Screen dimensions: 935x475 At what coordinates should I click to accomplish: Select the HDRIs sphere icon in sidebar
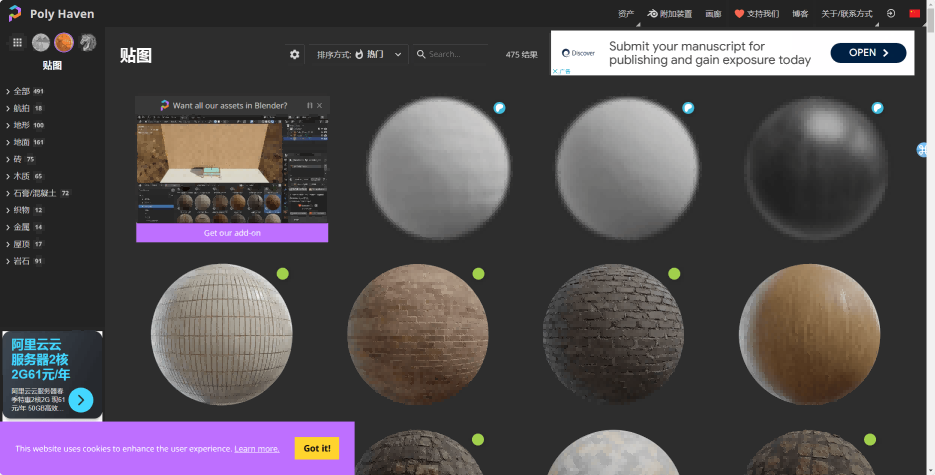41,42
